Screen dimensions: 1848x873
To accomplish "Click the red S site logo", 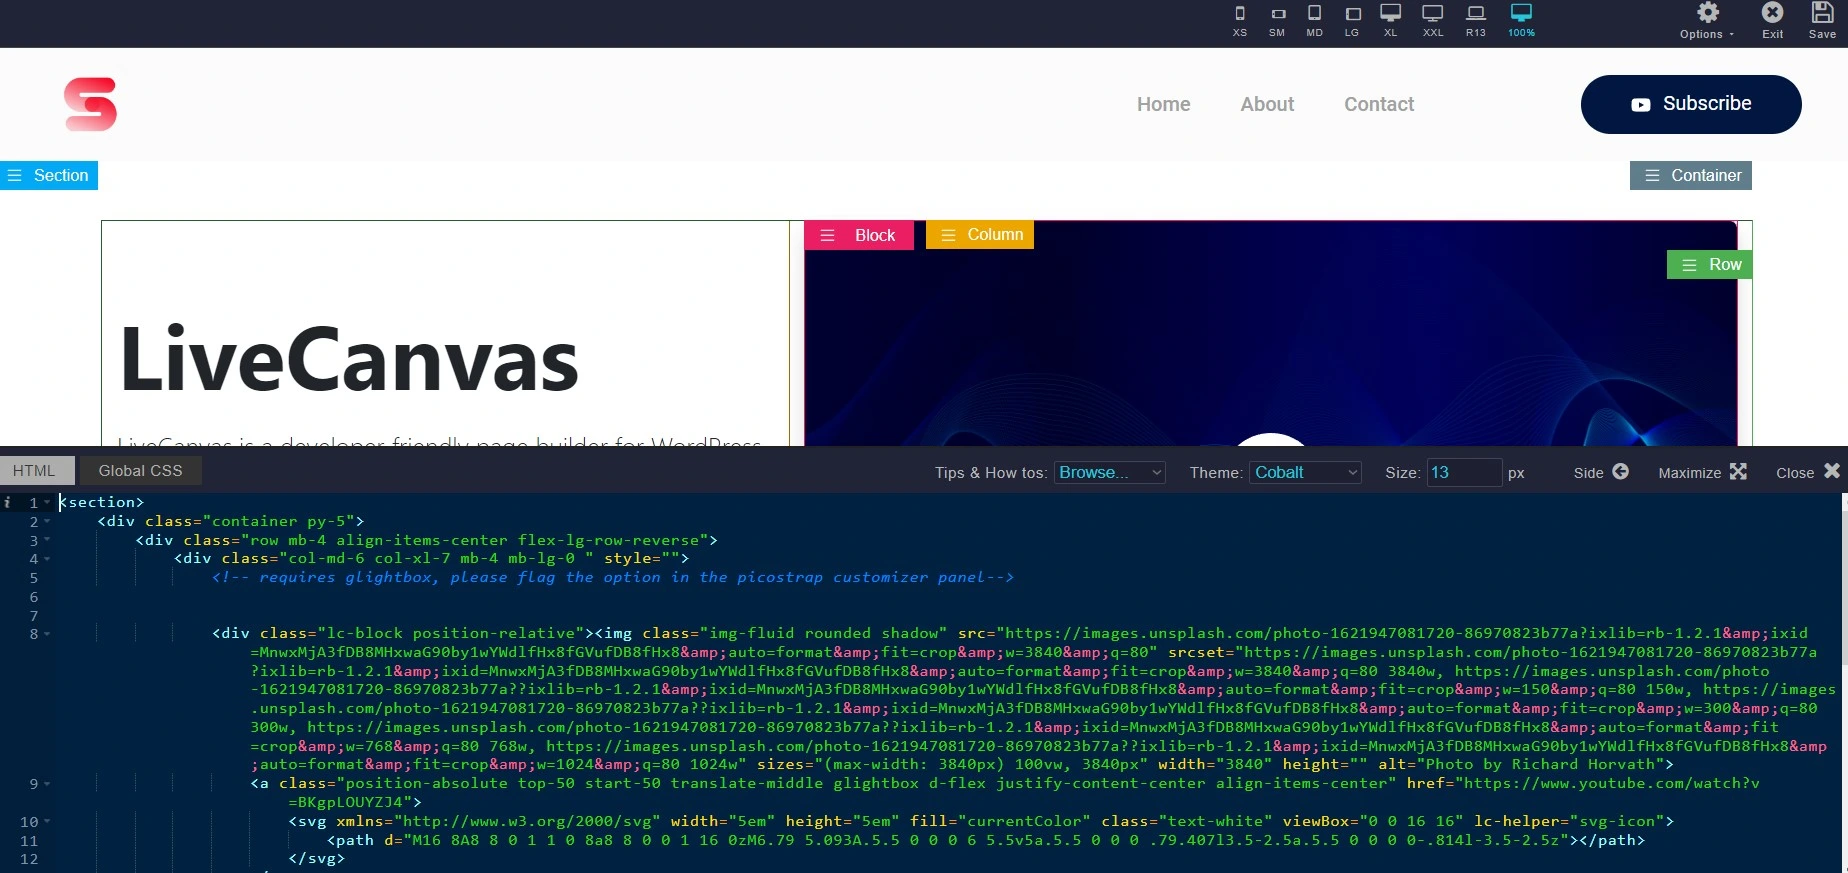I will (x=90, y=104).
